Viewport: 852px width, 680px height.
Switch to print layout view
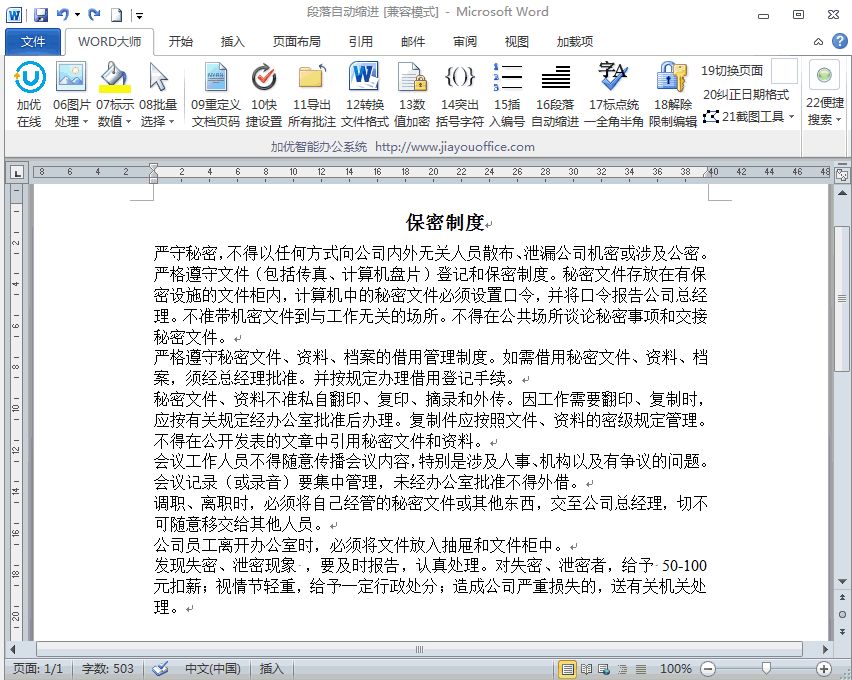click(567, 669)
